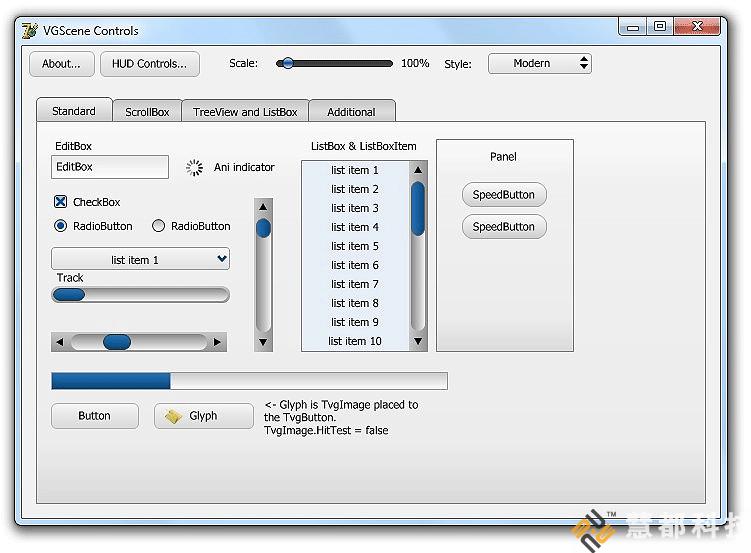The height and width of the screenshot is (553, 751).
Task: Expand the 'list item 1' combo box
Action: coord(140,259)
